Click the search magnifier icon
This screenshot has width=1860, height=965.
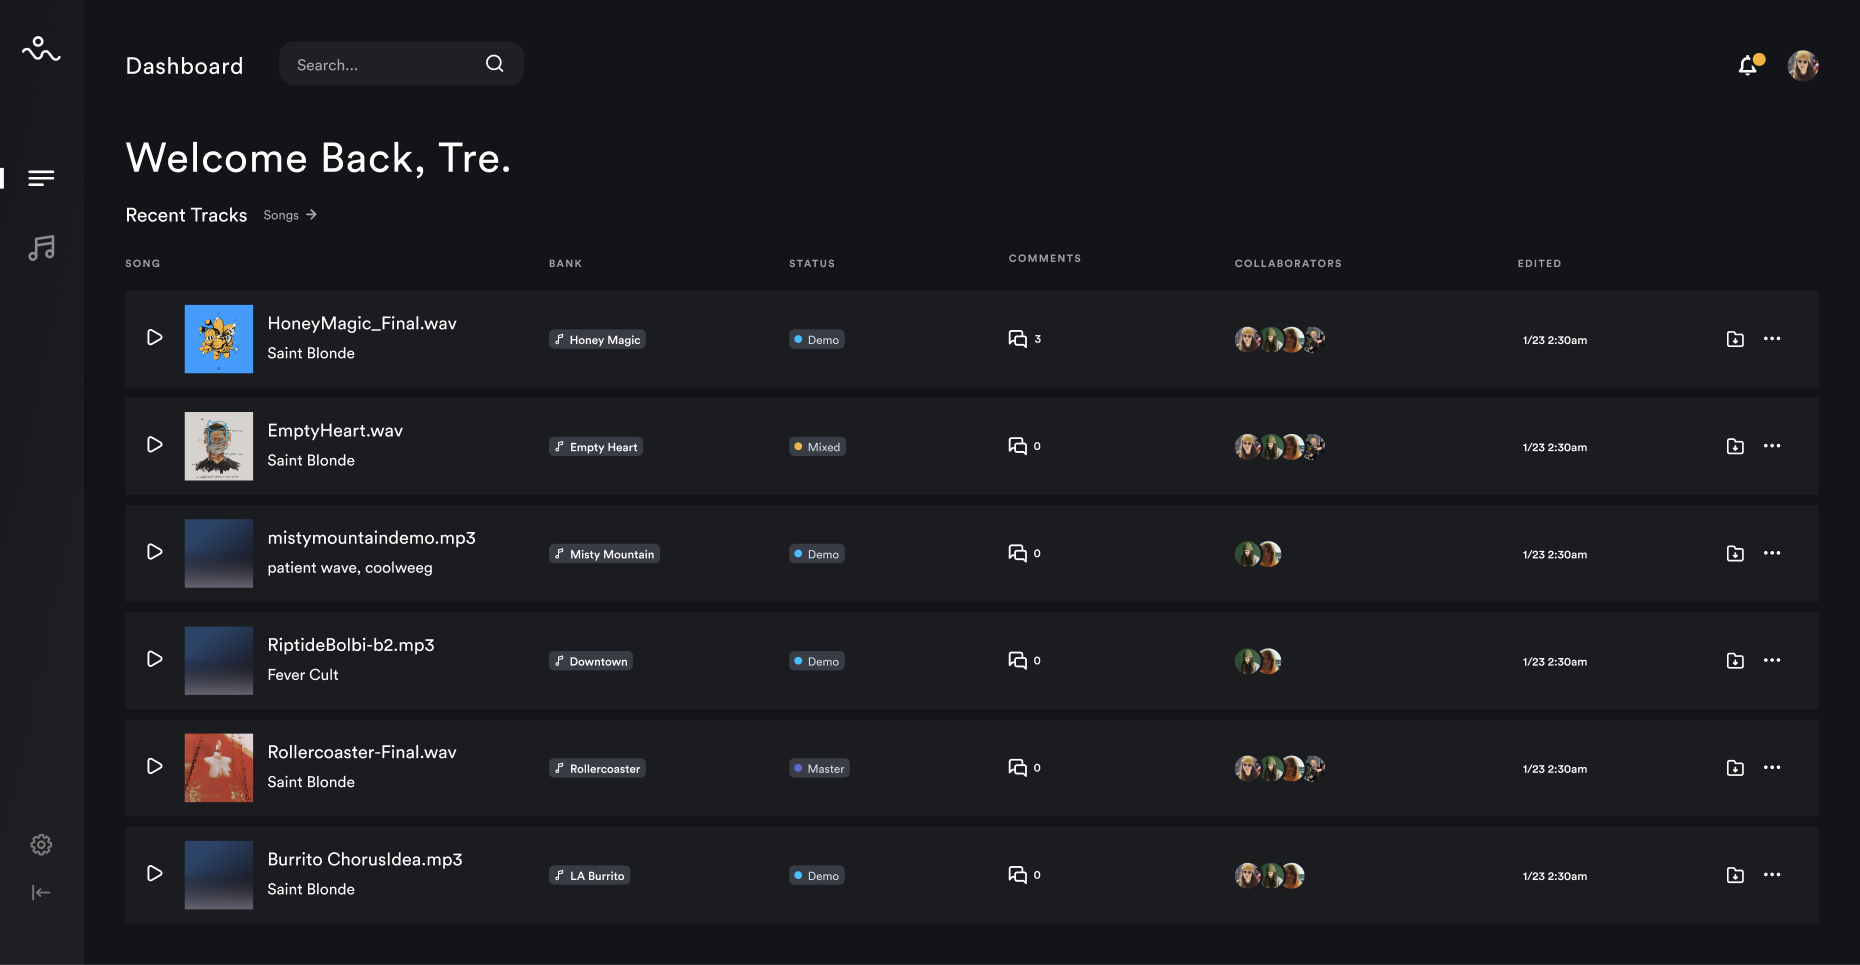[495, 64]
